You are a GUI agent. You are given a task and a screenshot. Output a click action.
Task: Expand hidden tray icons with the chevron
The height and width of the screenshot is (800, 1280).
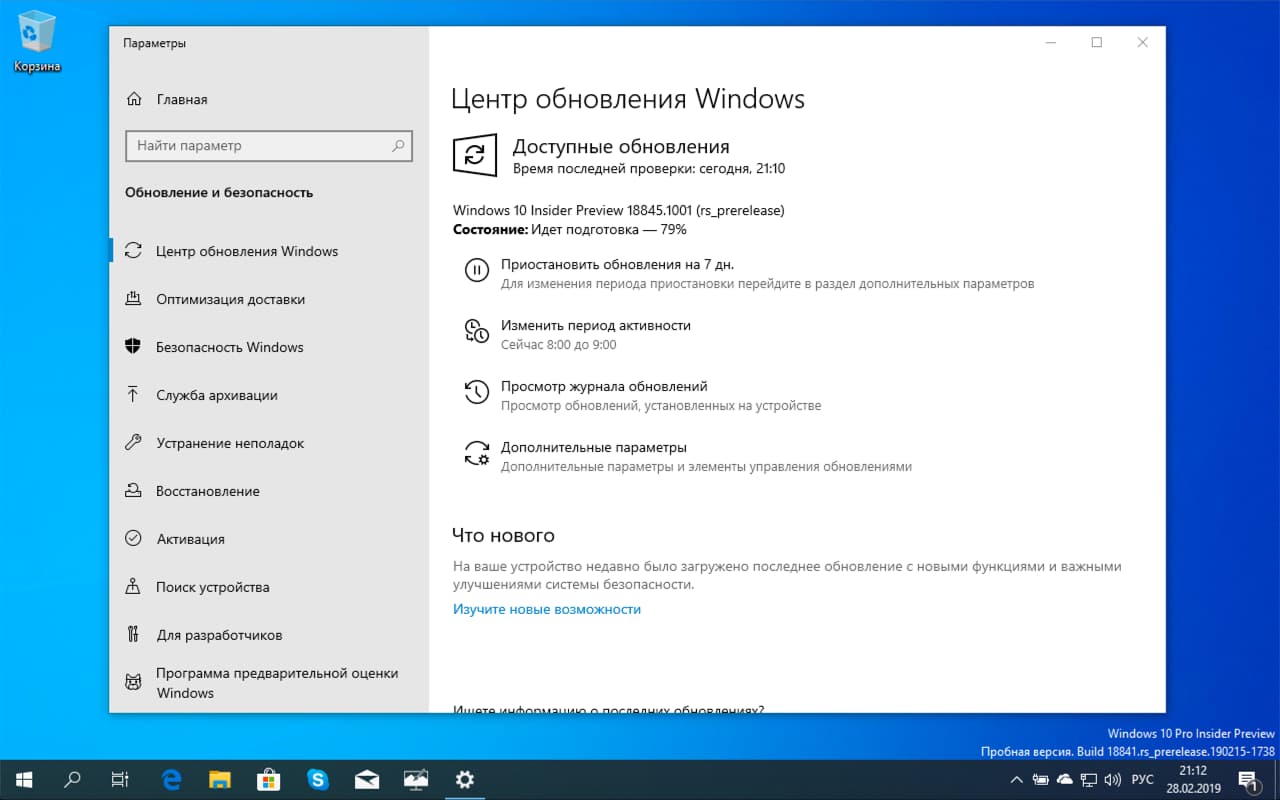click(1015, 779)
